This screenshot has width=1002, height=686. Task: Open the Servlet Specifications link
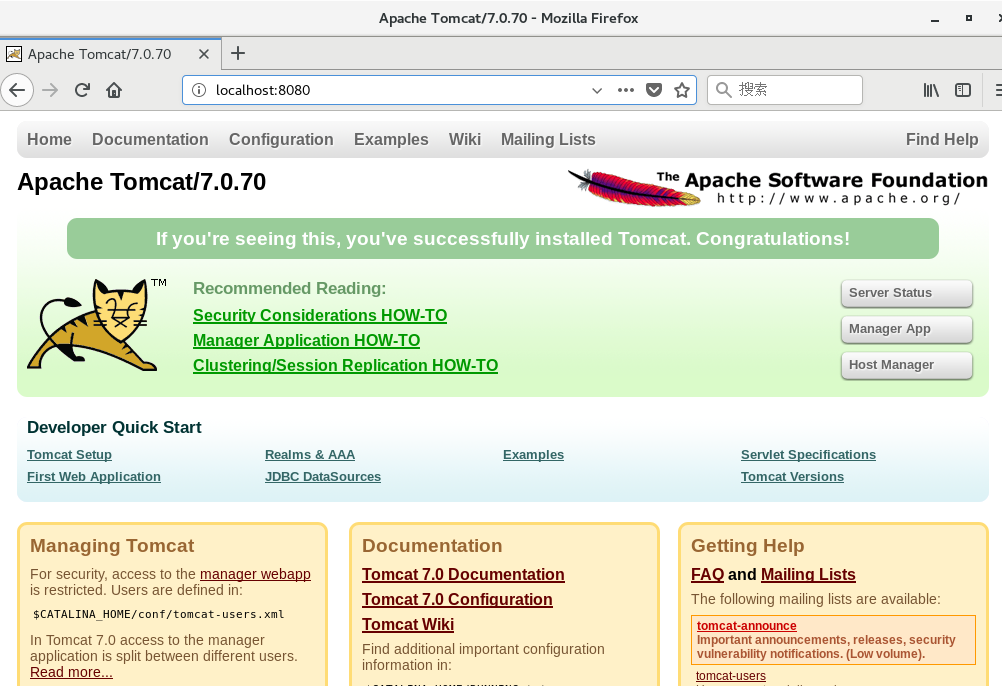tap(808, 454)
